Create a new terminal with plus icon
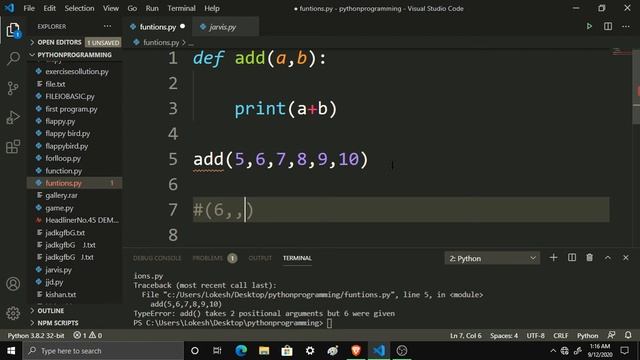The image size is (640, 360). click(x=553, y=258)
